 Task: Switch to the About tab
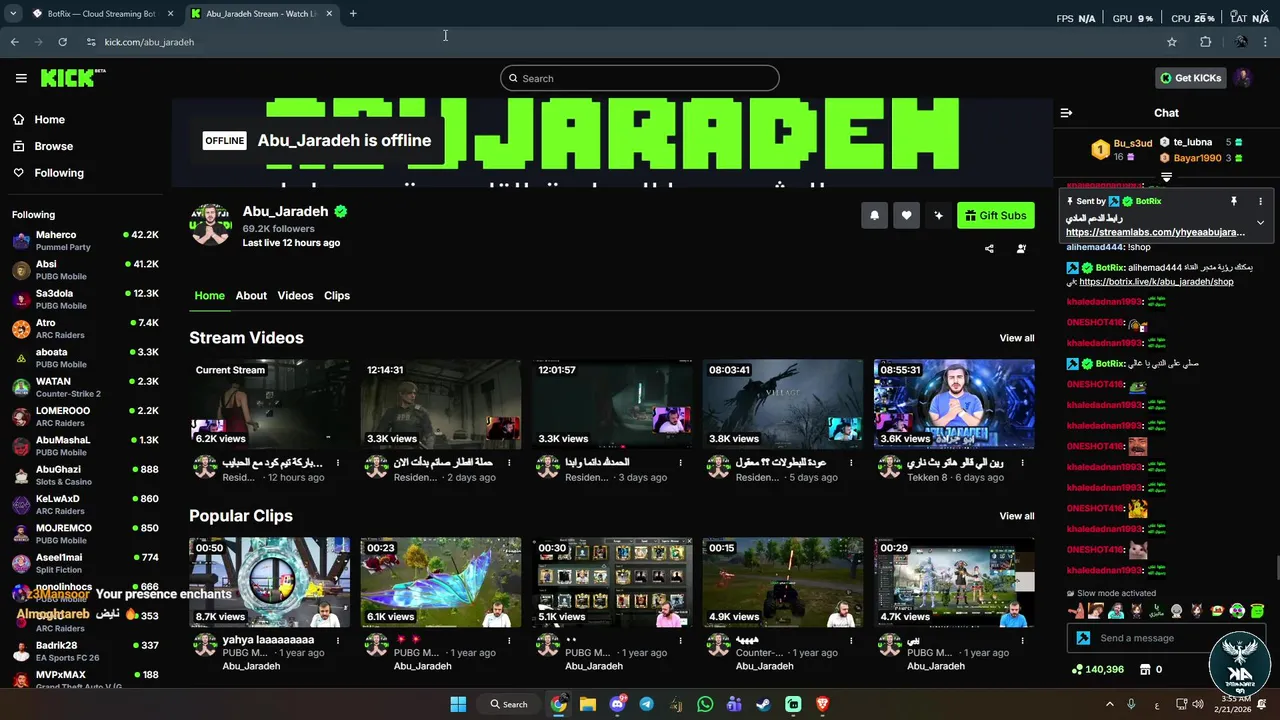tap(251, 295)
